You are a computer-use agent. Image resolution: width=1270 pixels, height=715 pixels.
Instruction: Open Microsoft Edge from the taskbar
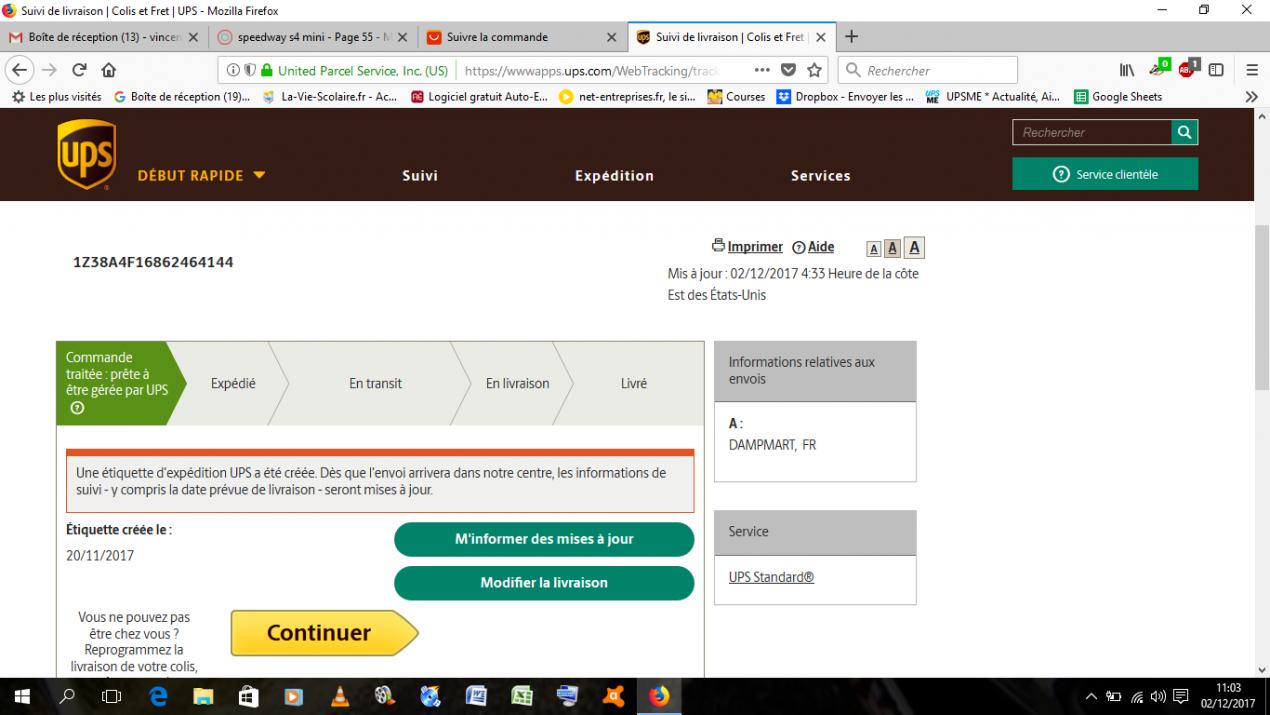click(x=159, y=697)
